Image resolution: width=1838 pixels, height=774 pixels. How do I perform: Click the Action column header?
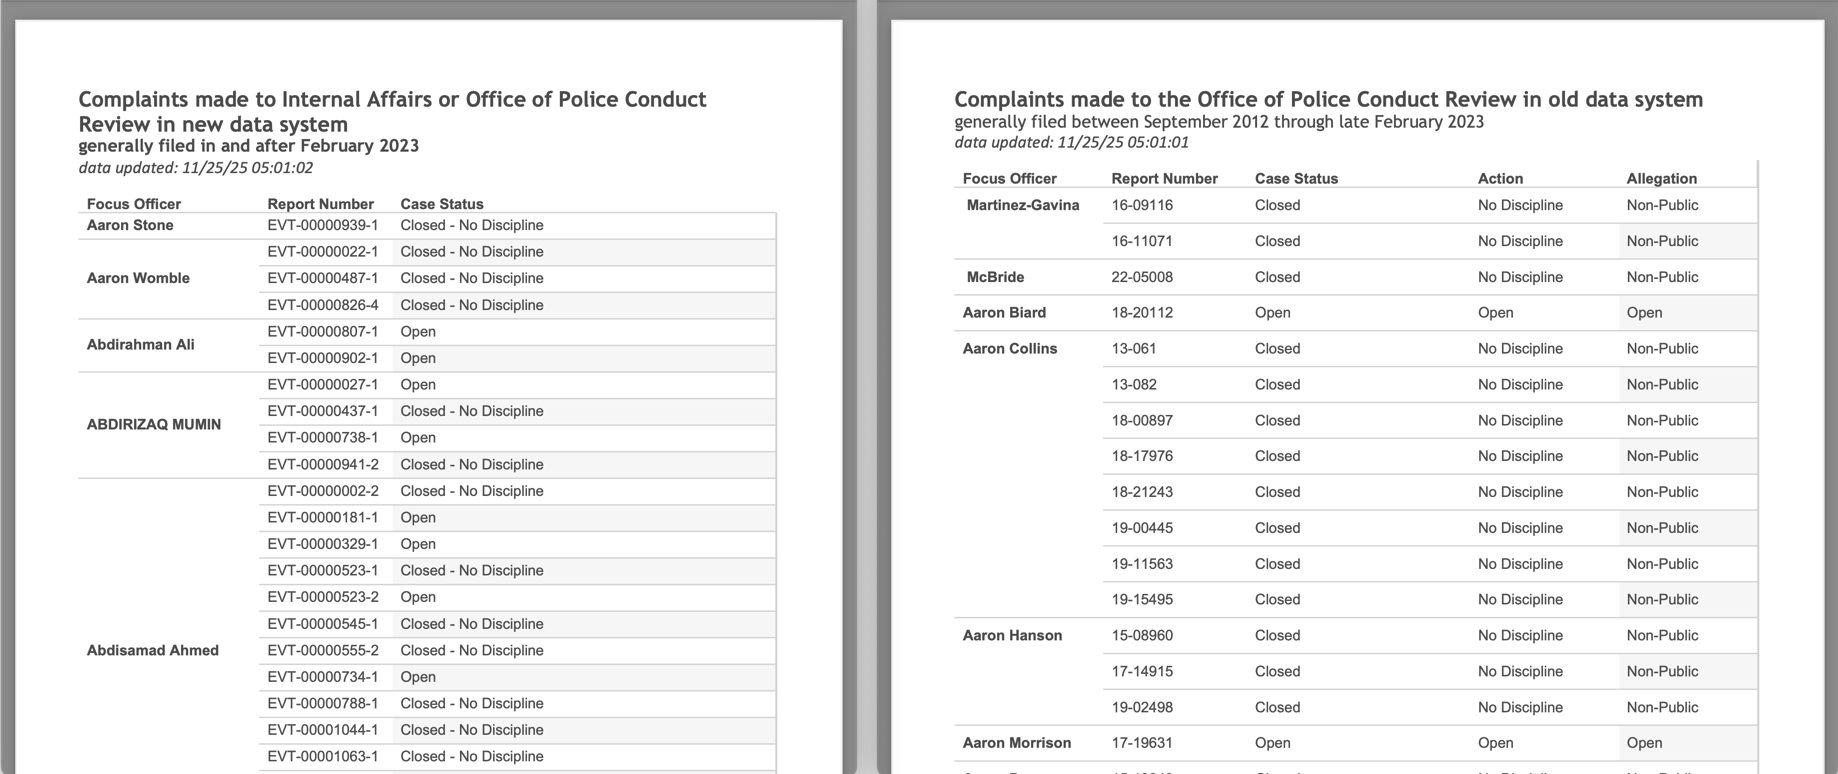click(x=1500, y=179)
